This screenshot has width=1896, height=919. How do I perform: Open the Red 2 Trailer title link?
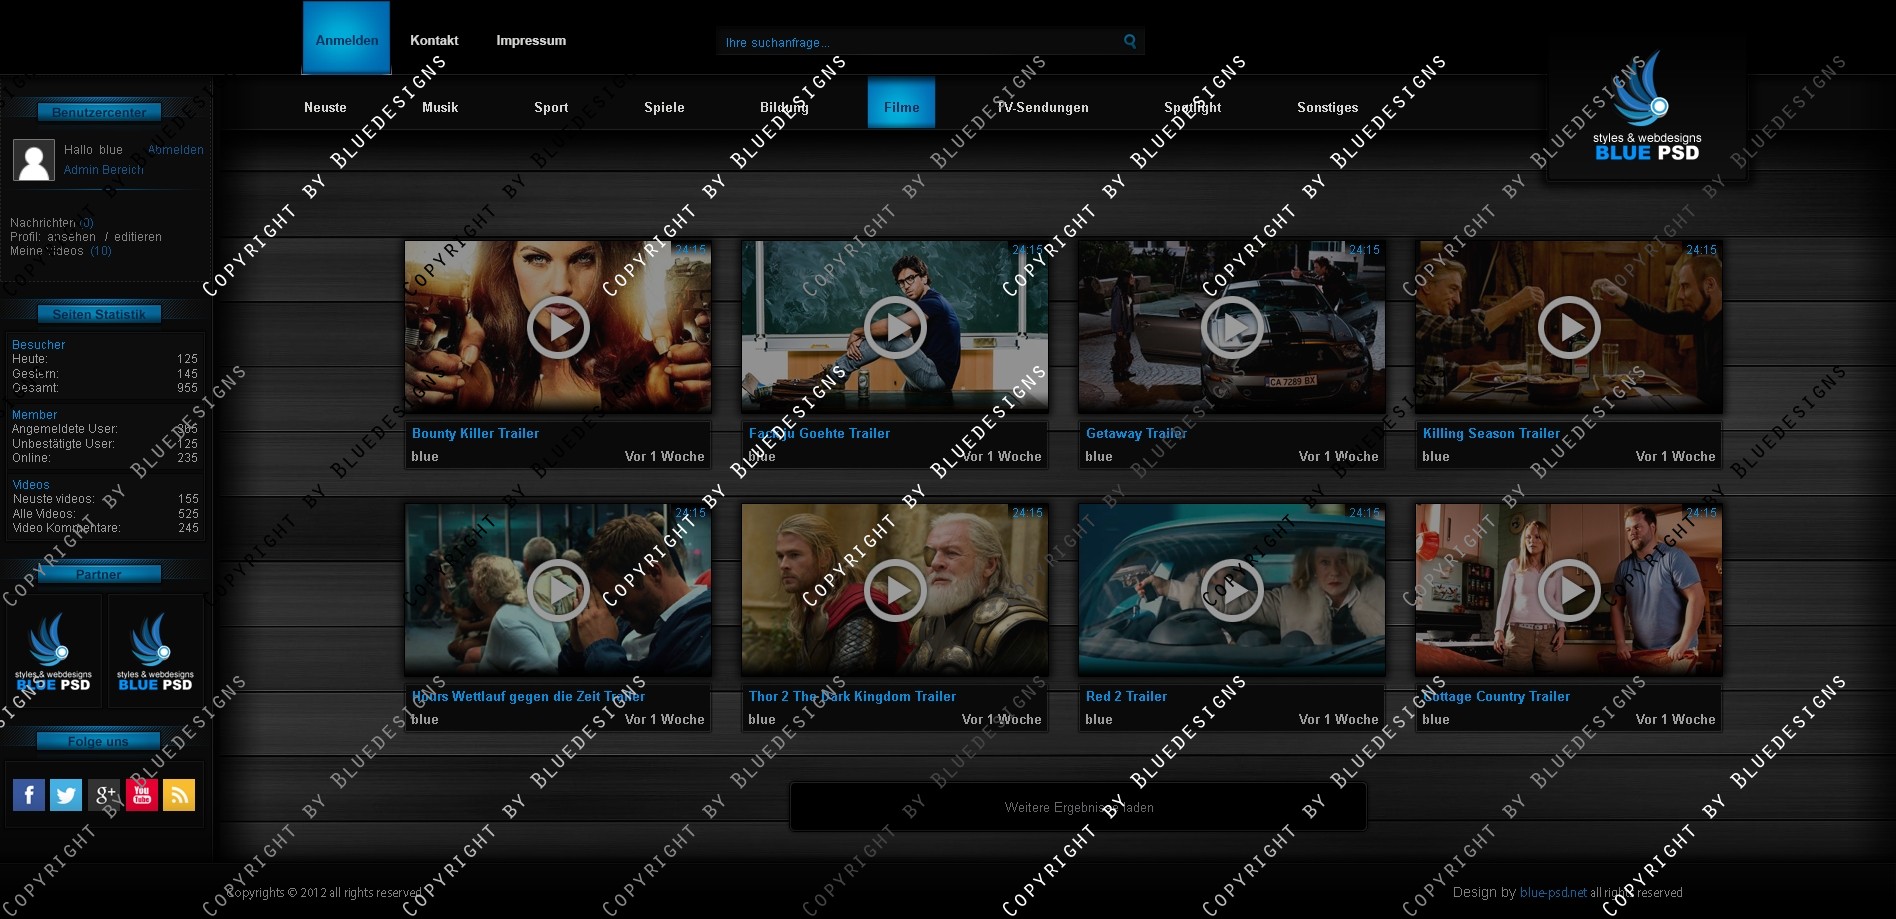[1126, 696]
